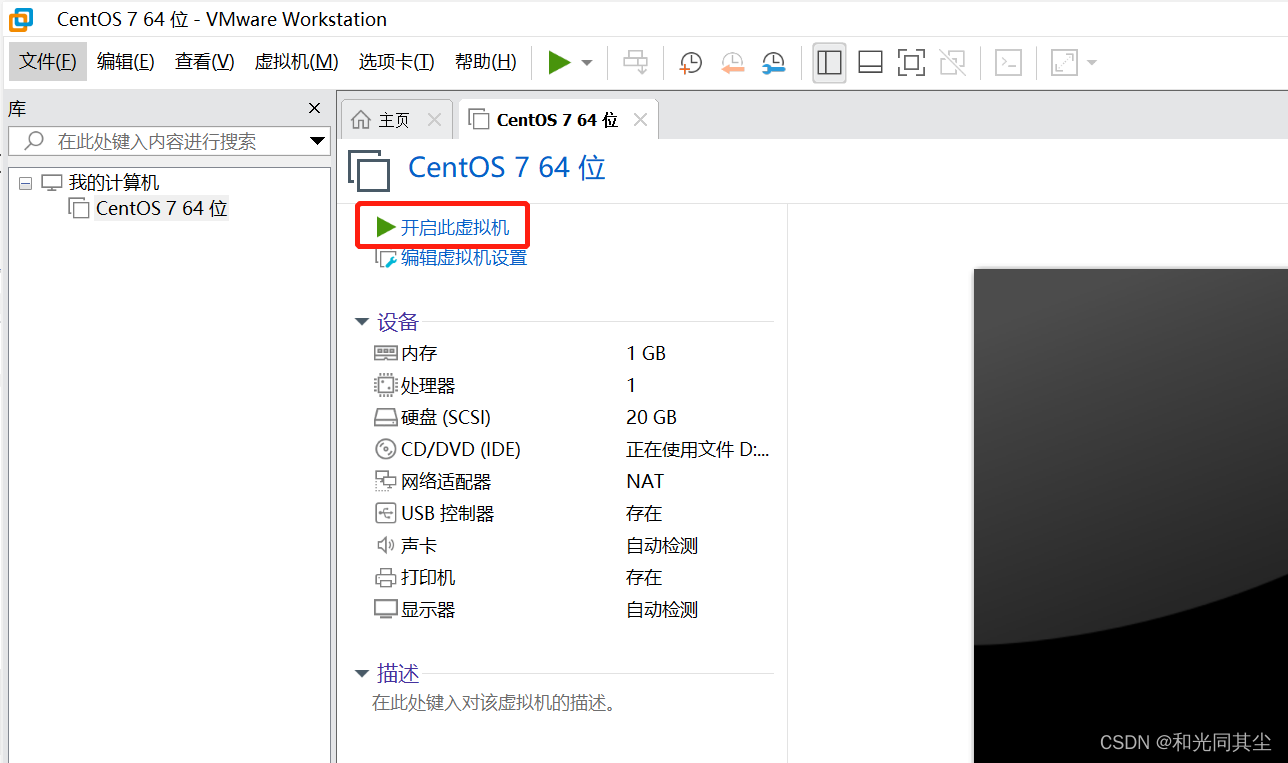Click the virtual machine preview screen
This screenshot has height=763, width=1288.
click(1131, 515)
